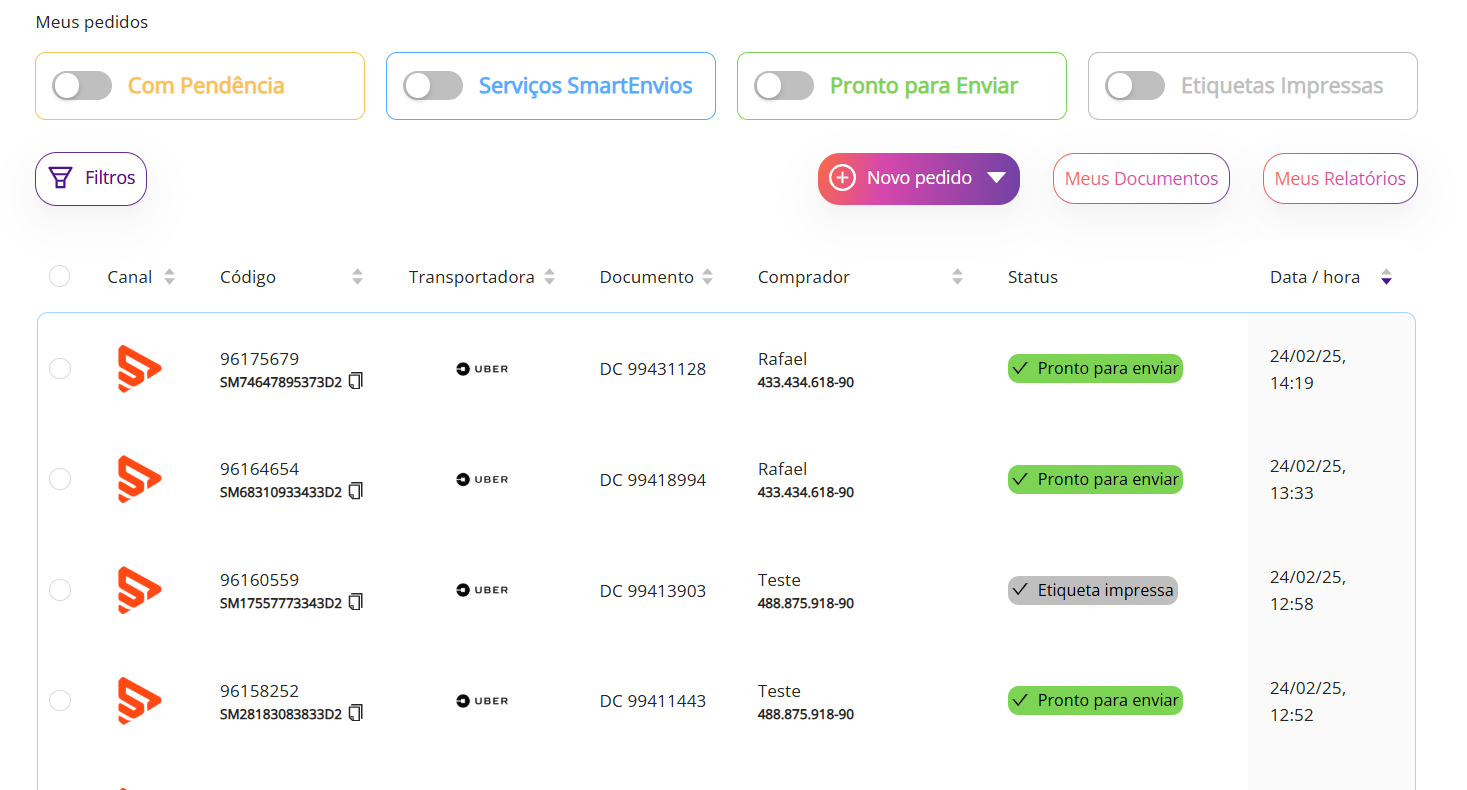Click Uber carrier logo for order 96175679
Viewport: 1467px width, 790px height.
point(482,369)
